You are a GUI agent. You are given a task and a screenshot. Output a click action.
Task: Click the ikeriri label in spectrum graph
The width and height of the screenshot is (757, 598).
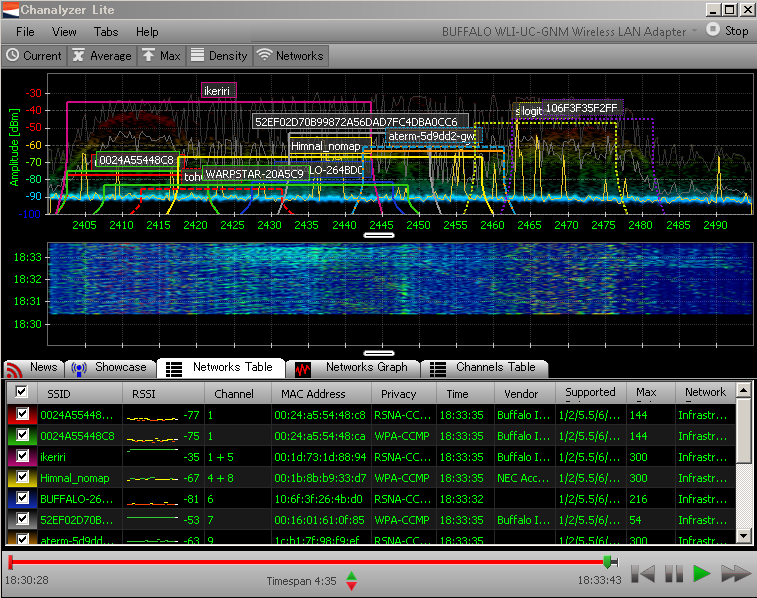tap(219, 91)
